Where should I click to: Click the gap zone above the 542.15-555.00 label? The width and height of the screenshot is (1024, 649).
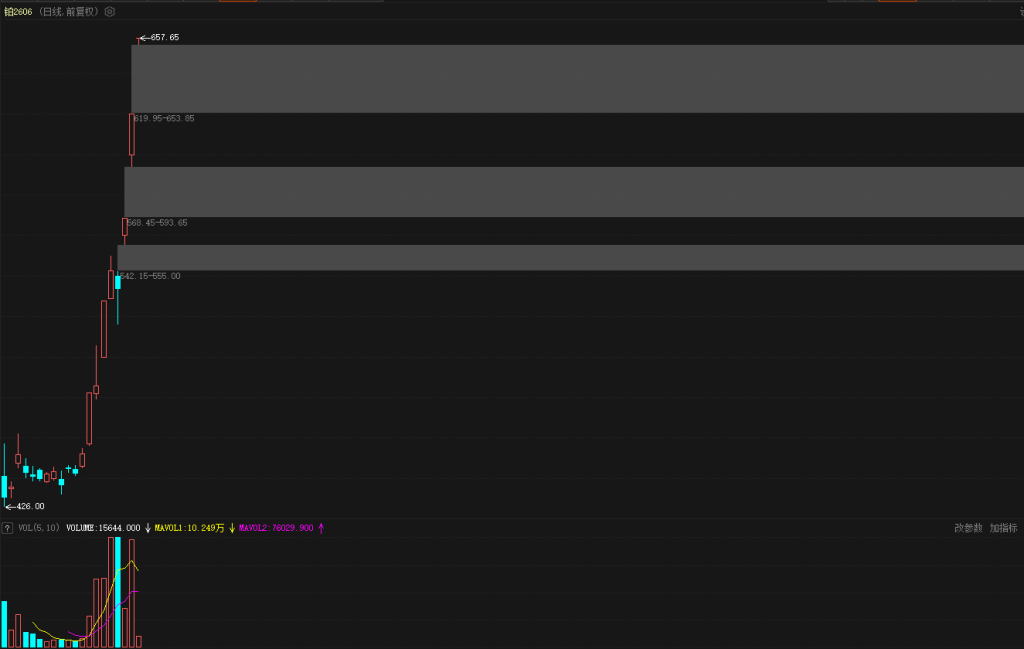(570, 257)
